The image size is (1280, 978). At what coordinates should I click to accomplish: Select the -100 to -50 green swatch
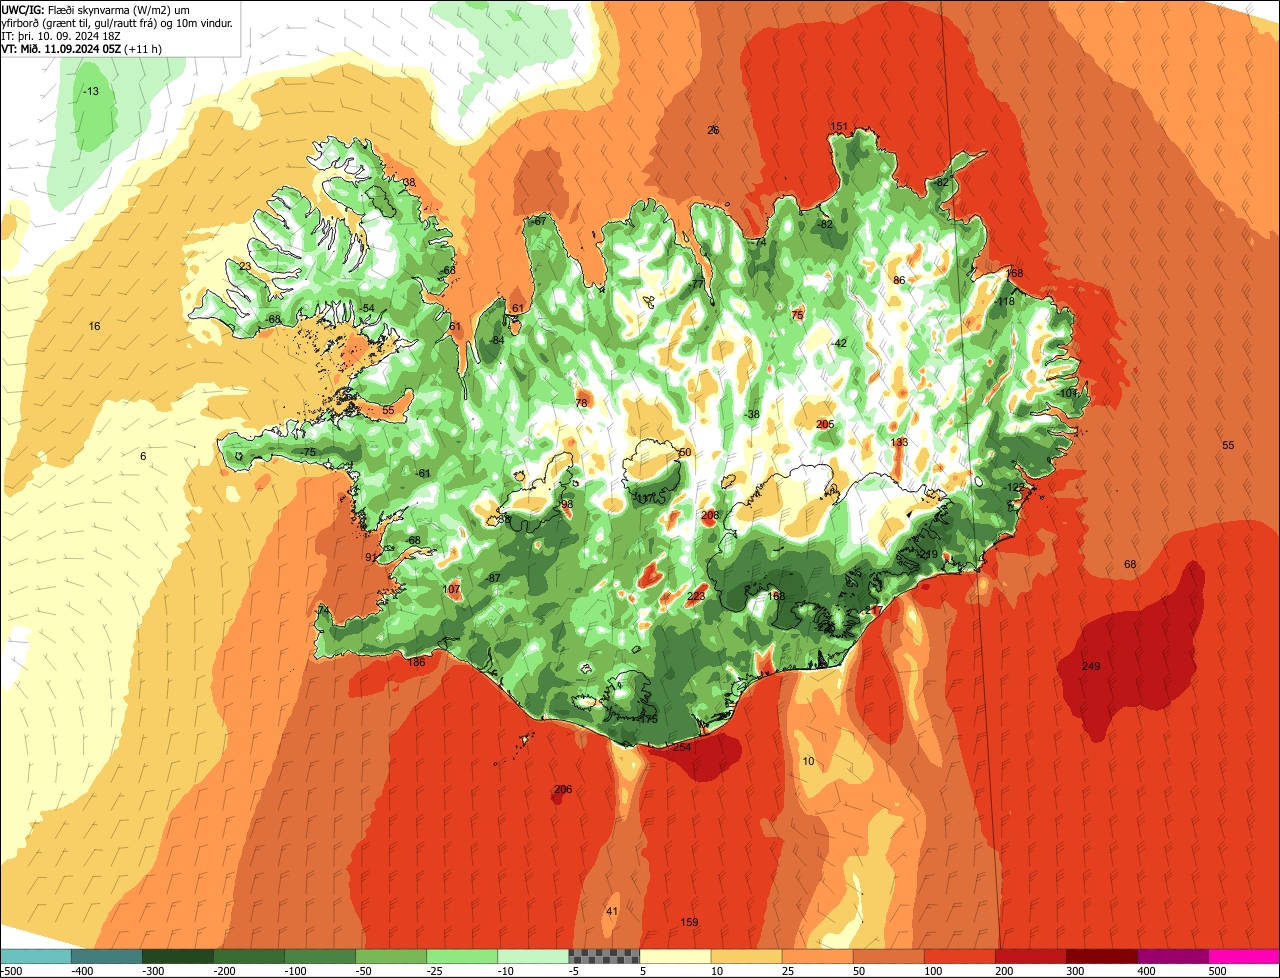pos(319,956)
